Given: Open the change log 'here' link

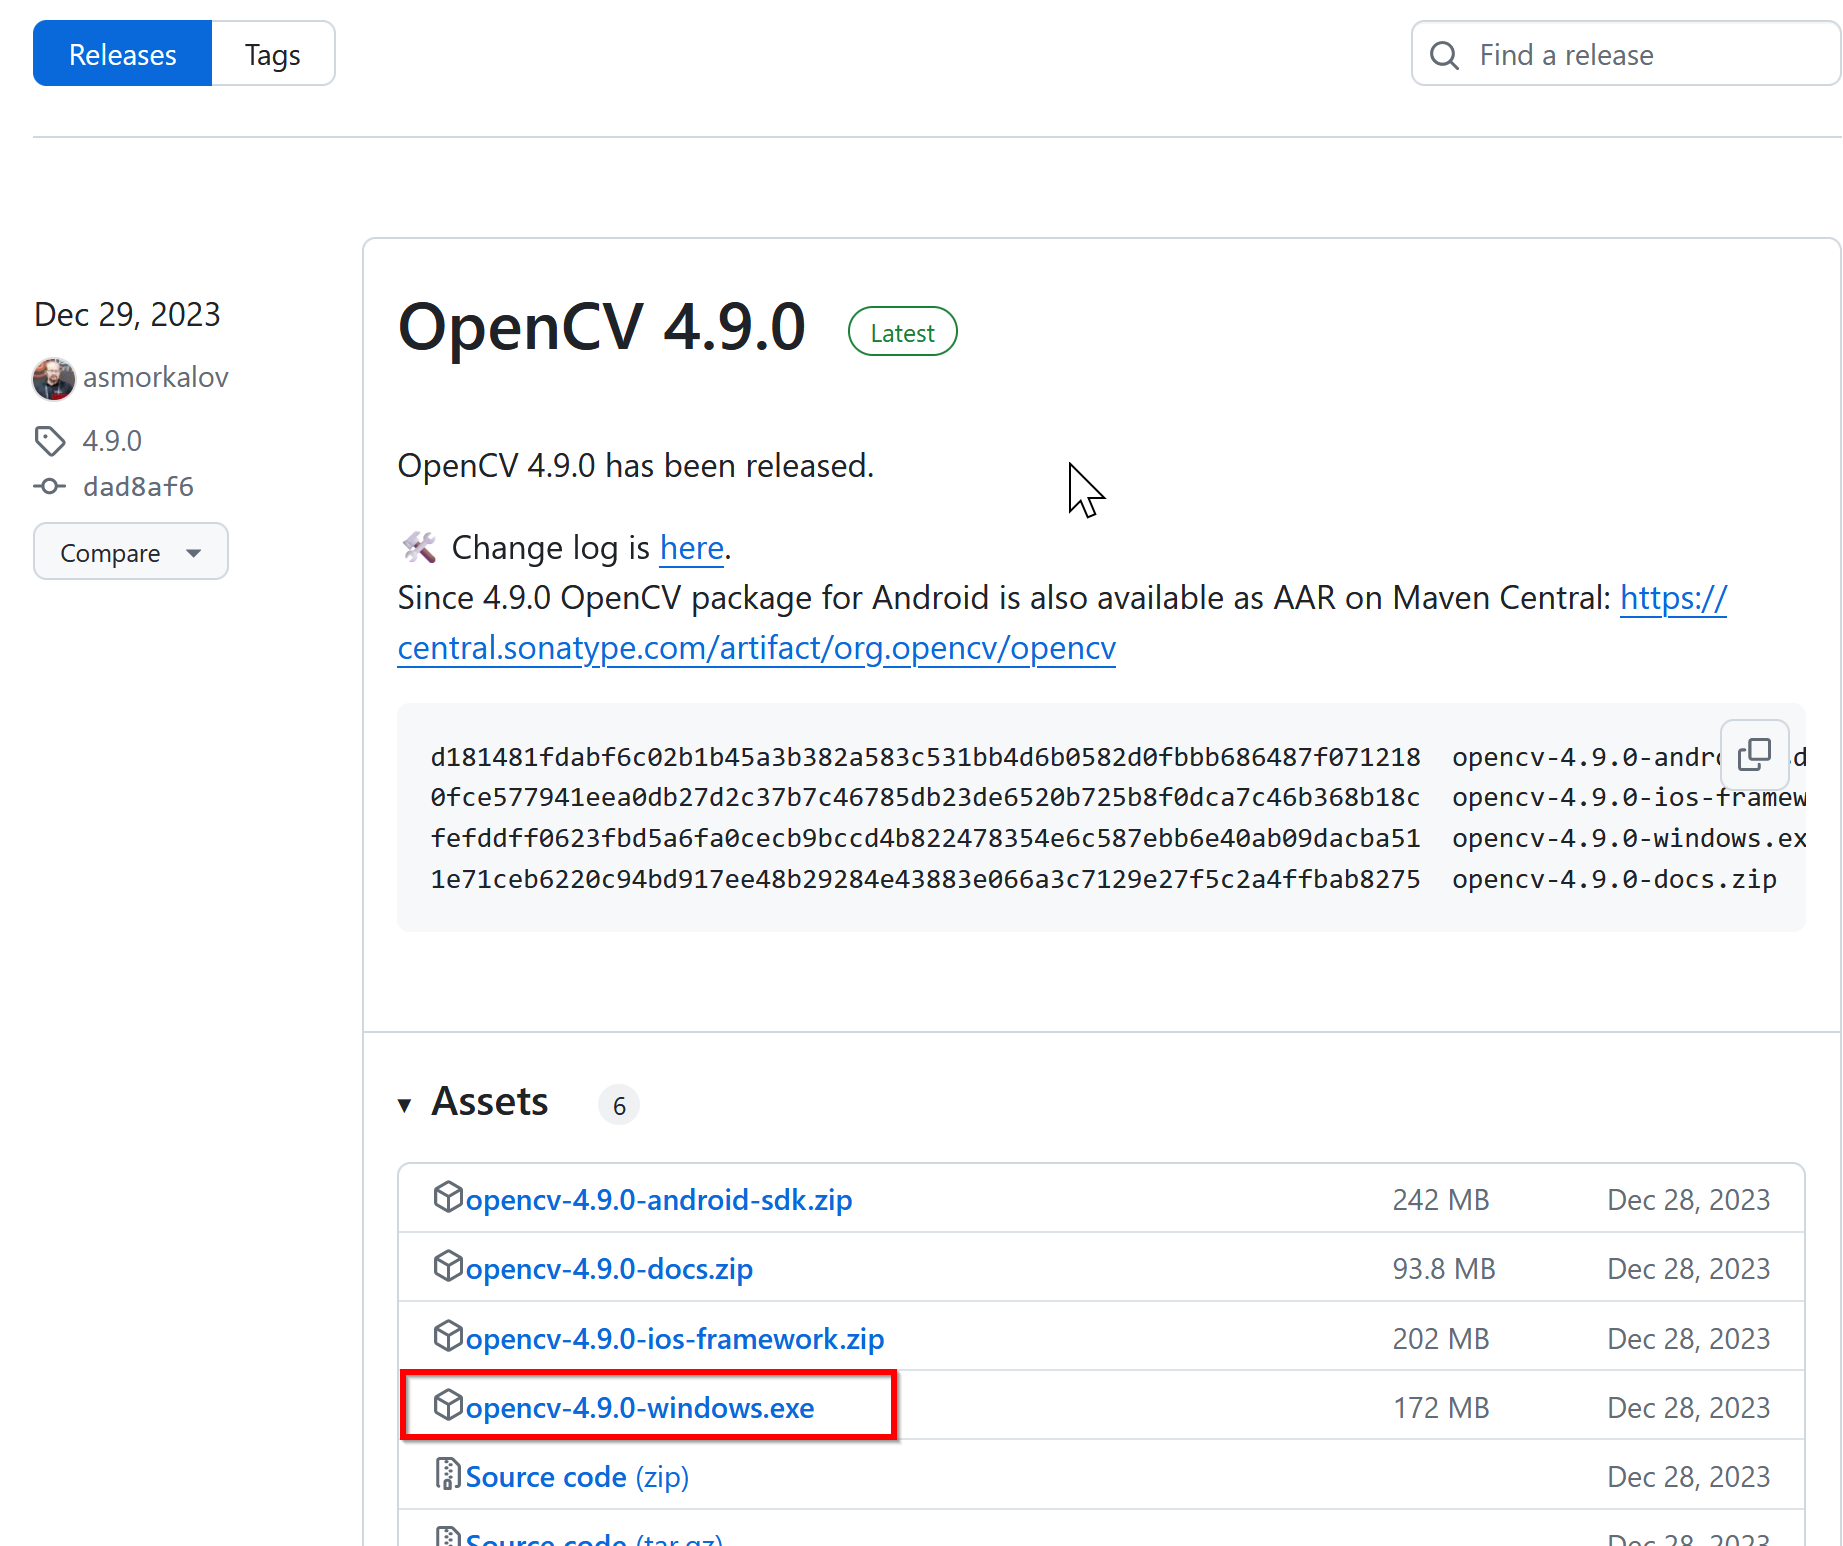Looking at the screenshot, I should coord(691,548).
